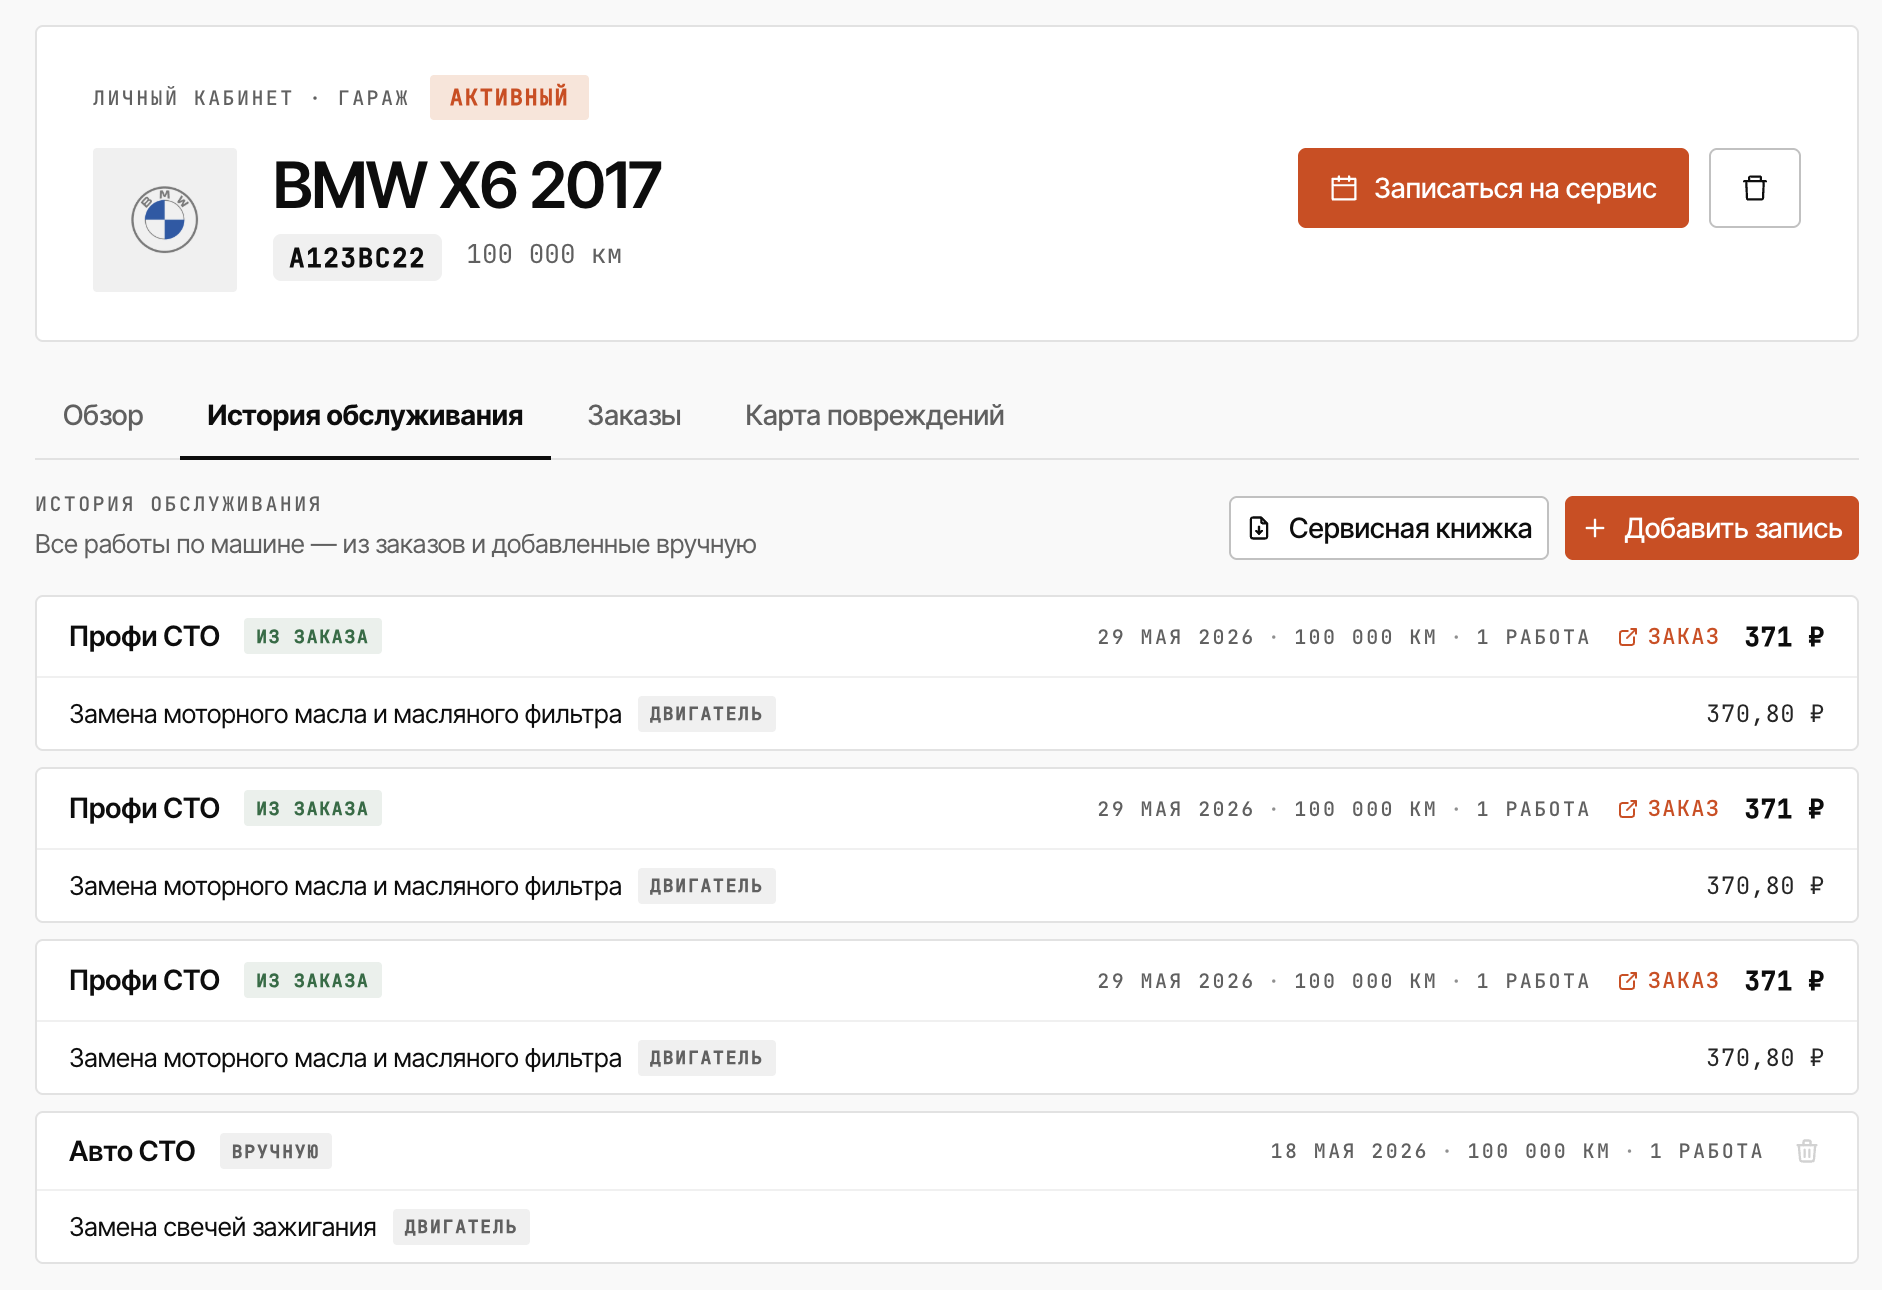Click the license plate A123BC22
1882x1290 pixels.
coord(357,258)
